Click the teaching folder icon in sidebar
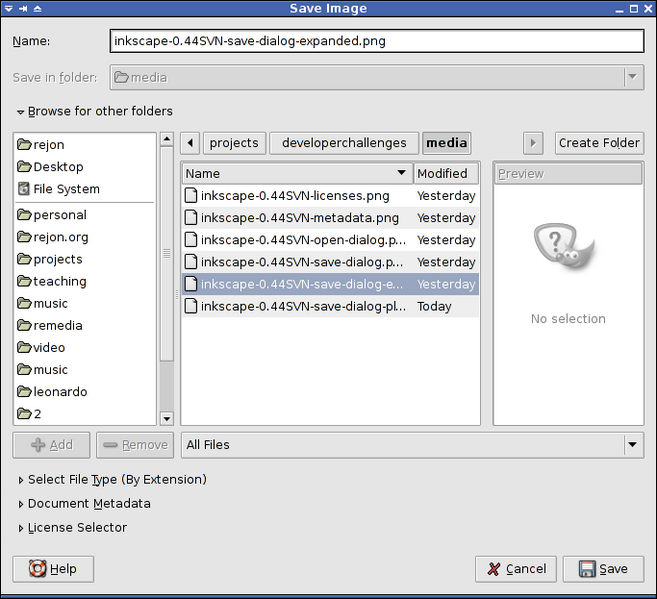 (x=24, y=281)
